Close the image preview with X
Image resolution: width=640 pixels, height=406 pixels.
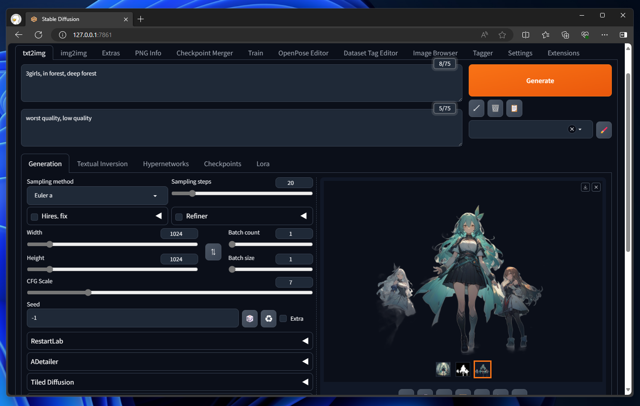[x=596, y=187]
